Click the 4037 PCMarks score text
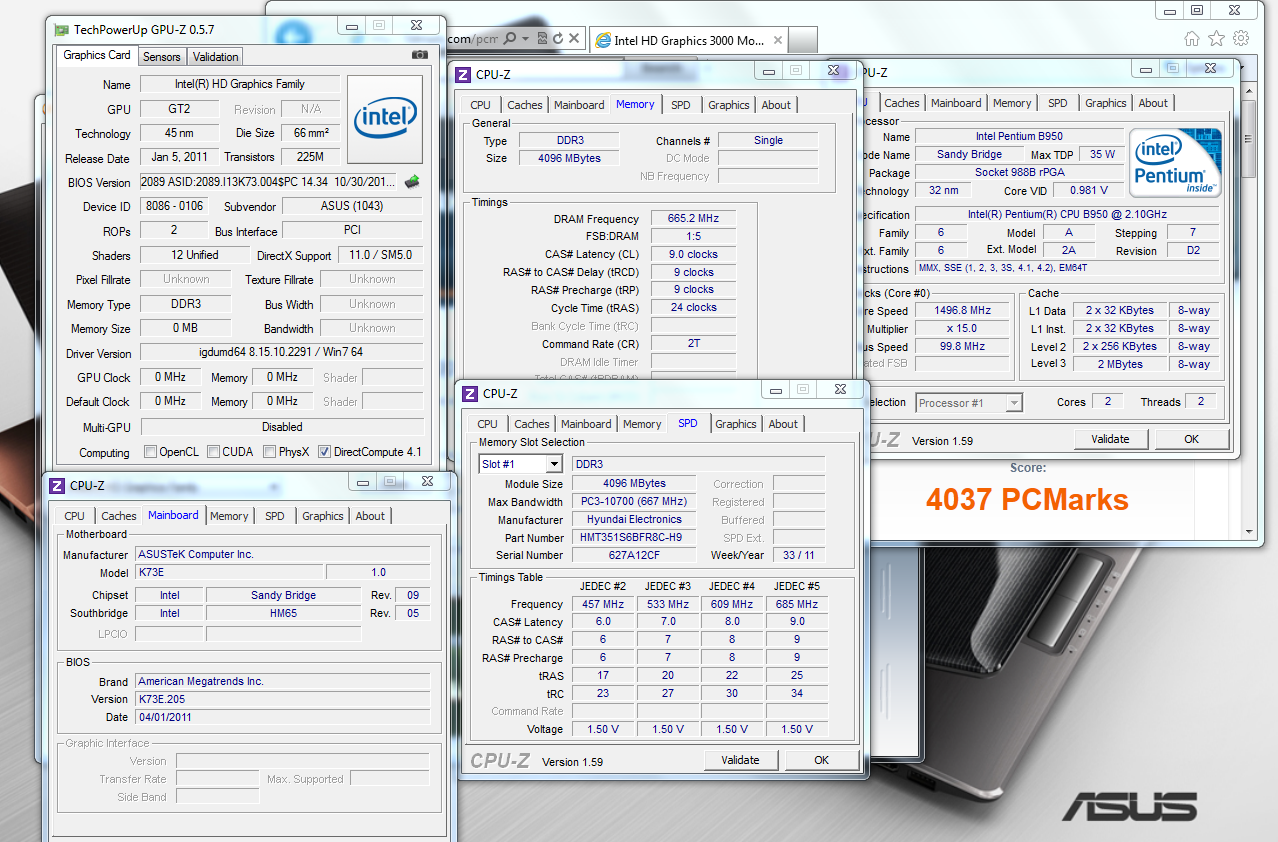 [x=1027, y=499]
